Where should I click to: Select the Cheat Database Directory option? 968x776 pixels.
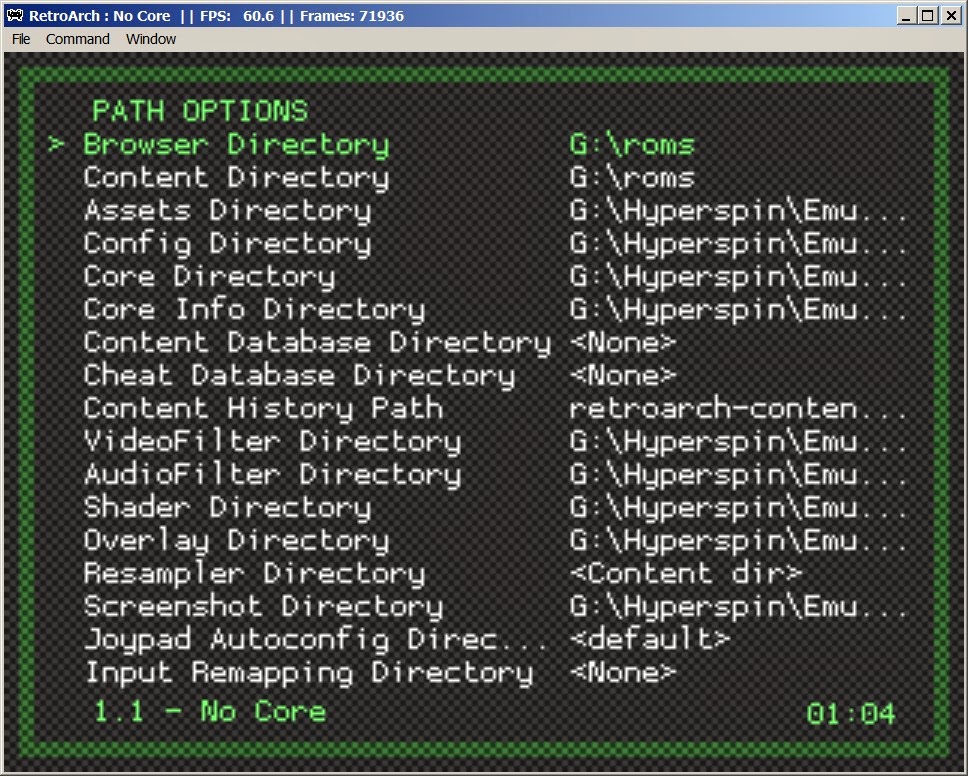[x=299, y=375]
